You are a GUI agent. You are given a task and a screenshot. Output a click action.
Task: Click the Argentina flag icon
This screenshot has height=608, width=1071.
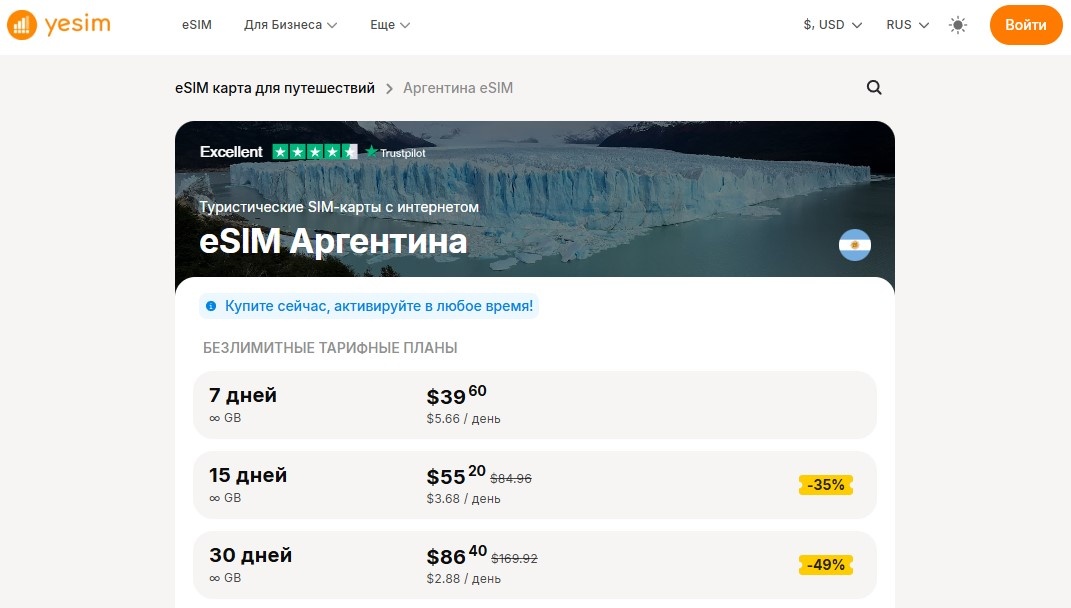855,245
